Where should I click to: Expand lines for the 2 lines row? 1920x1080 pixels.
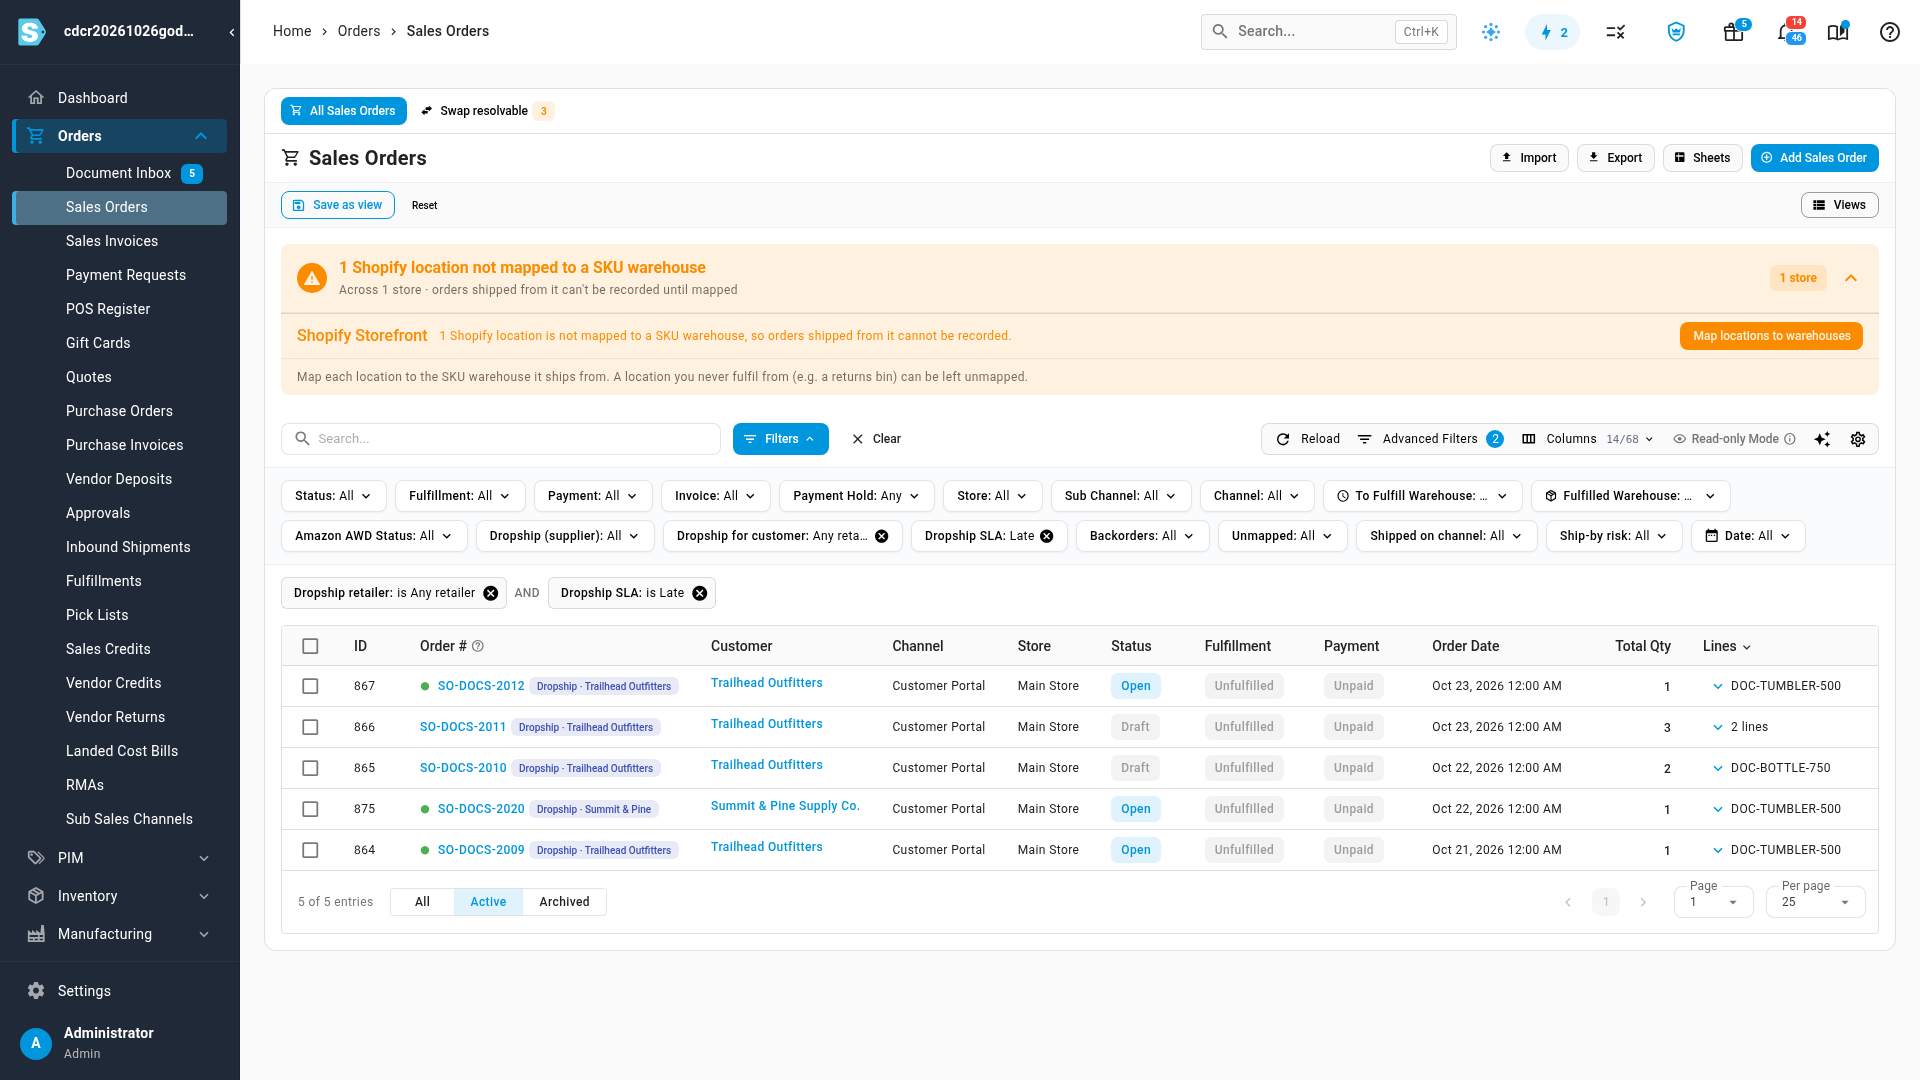1717,727
